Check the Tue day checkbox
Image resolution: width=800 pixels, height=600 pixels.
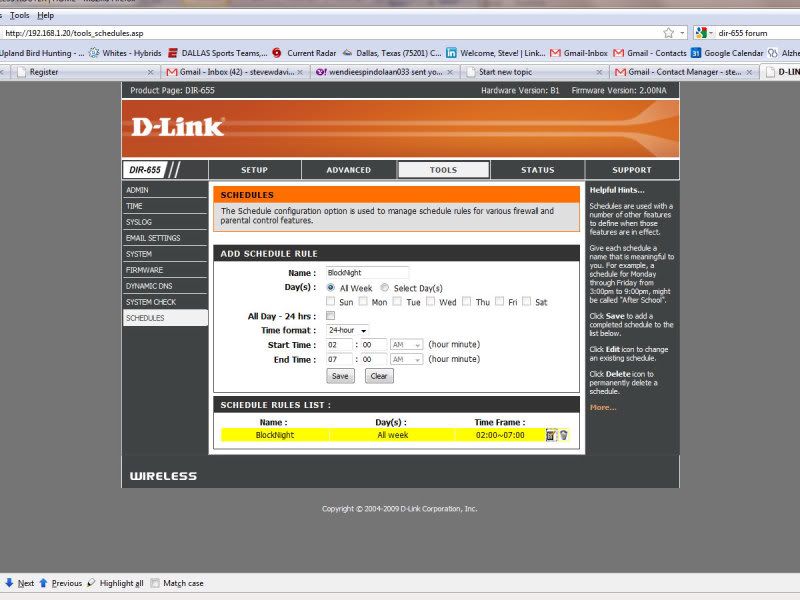click(x=397, y=302)
